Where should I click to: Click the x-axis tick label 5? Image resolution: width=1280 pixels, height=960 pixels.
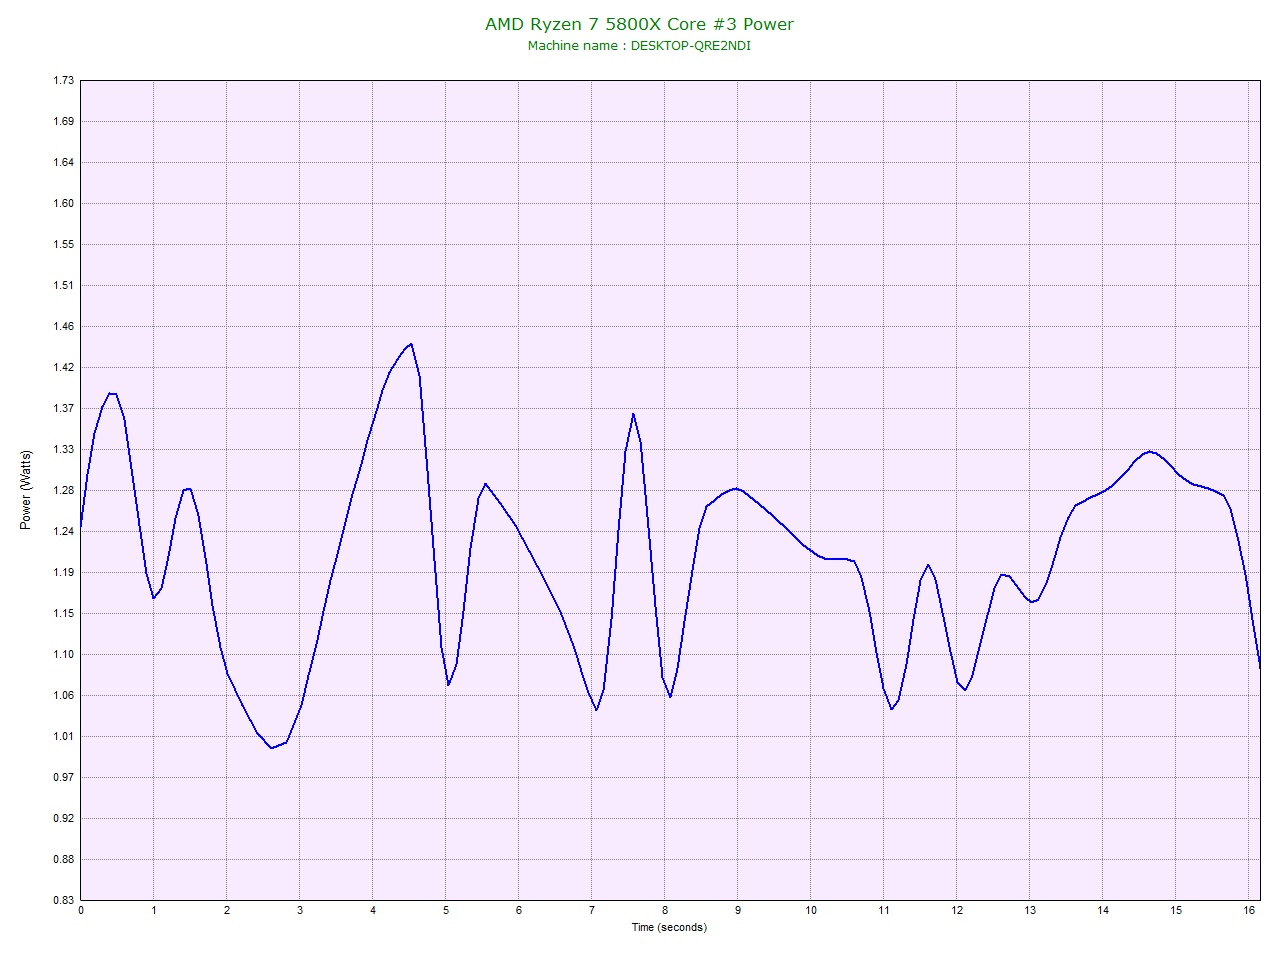[x=445, y=910]
